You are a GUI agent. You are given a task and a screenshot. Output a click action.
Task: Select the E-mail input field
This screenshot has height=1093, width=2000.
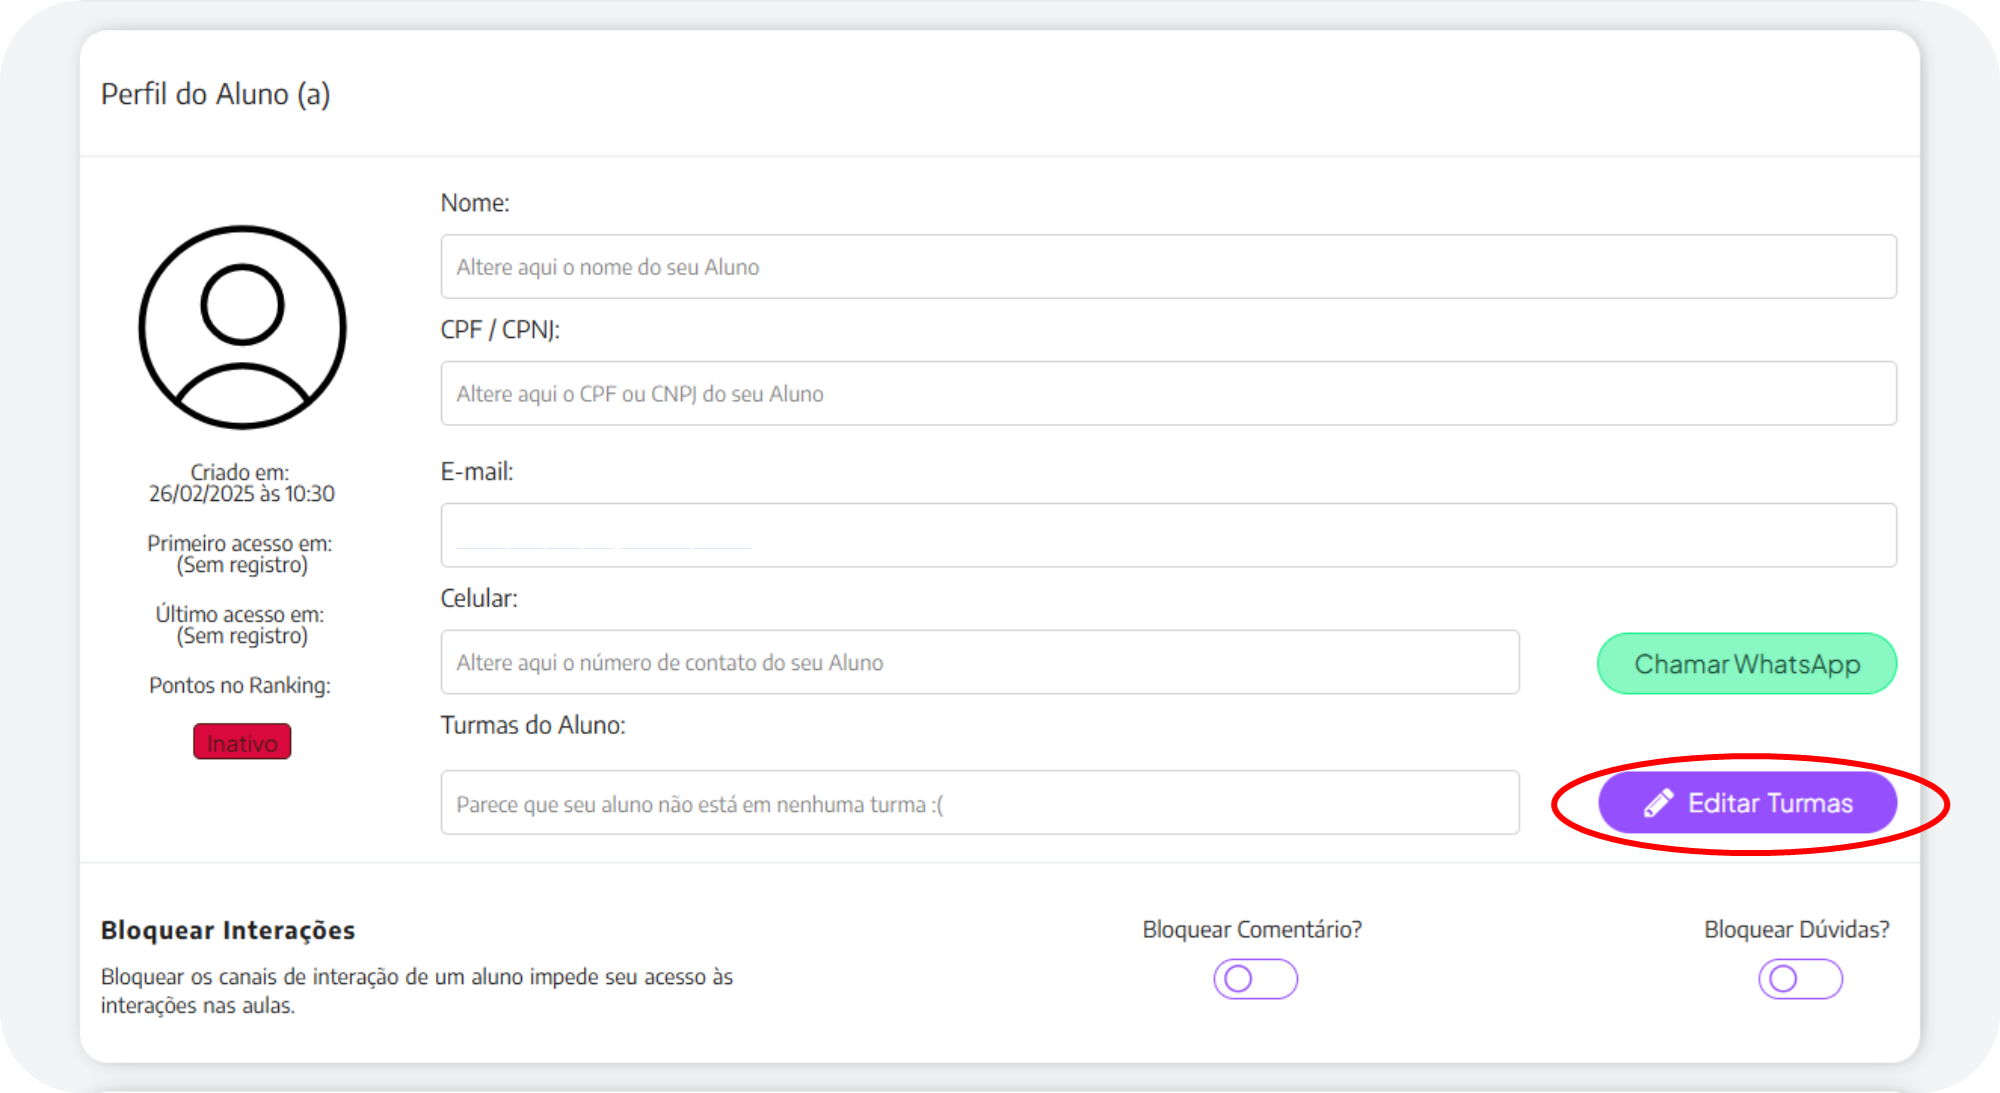click(1167, 536)
